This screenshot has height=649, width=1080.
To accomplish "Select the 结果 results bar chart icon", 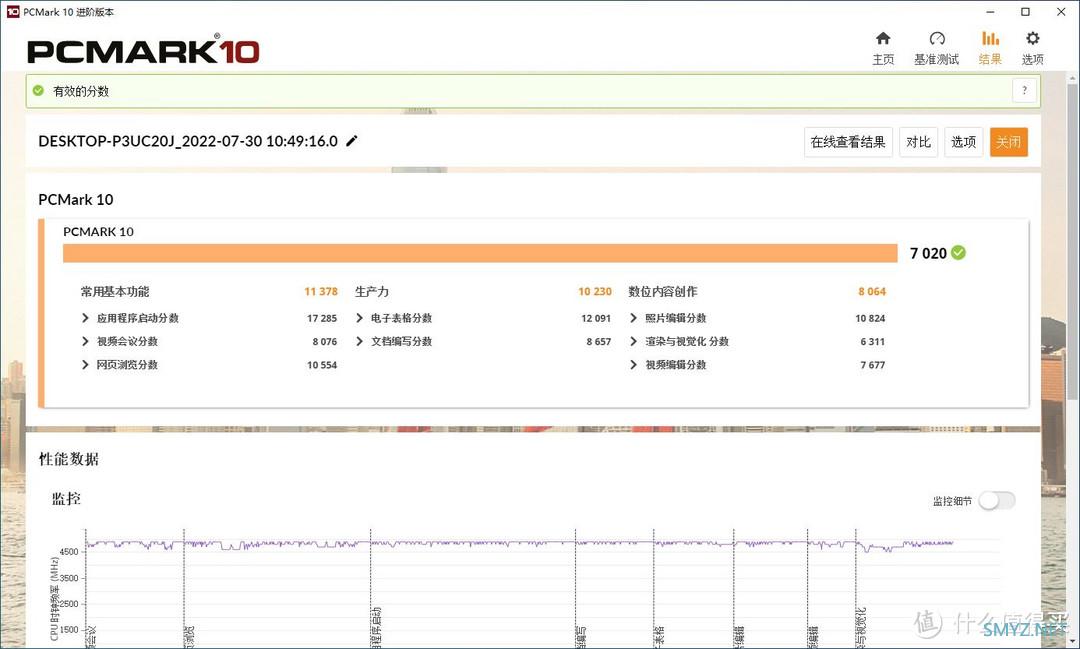I will [990, 39].
